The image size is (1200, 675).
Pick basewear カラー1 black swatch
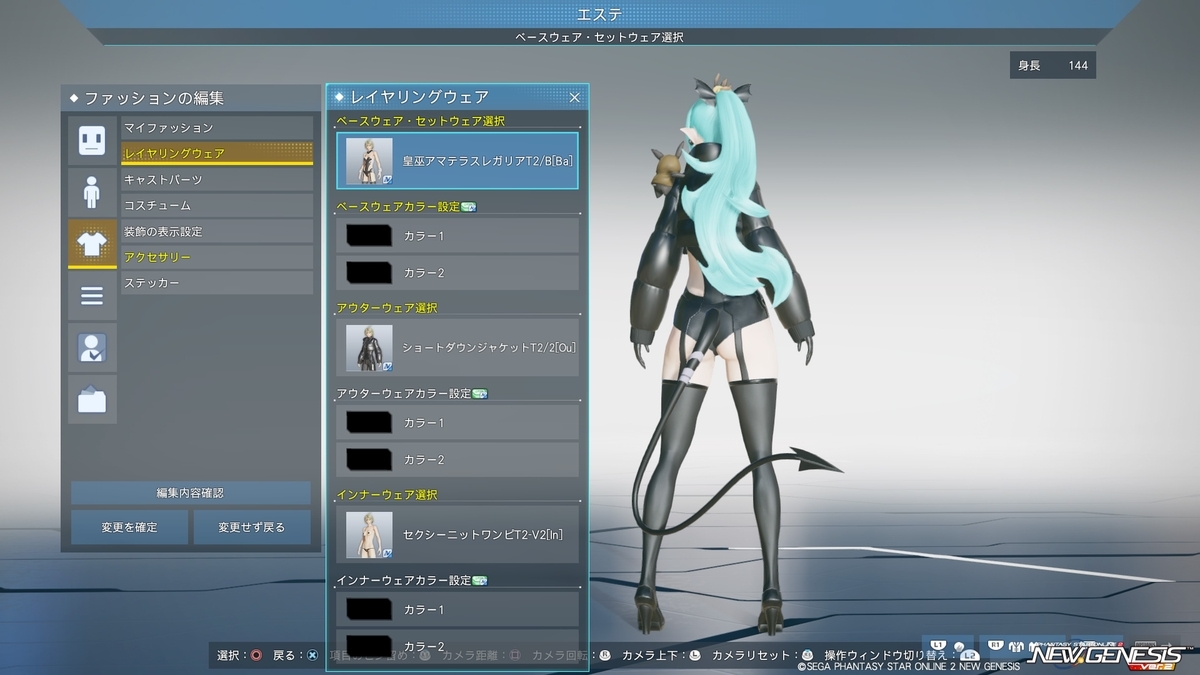[x=368, y=236]
